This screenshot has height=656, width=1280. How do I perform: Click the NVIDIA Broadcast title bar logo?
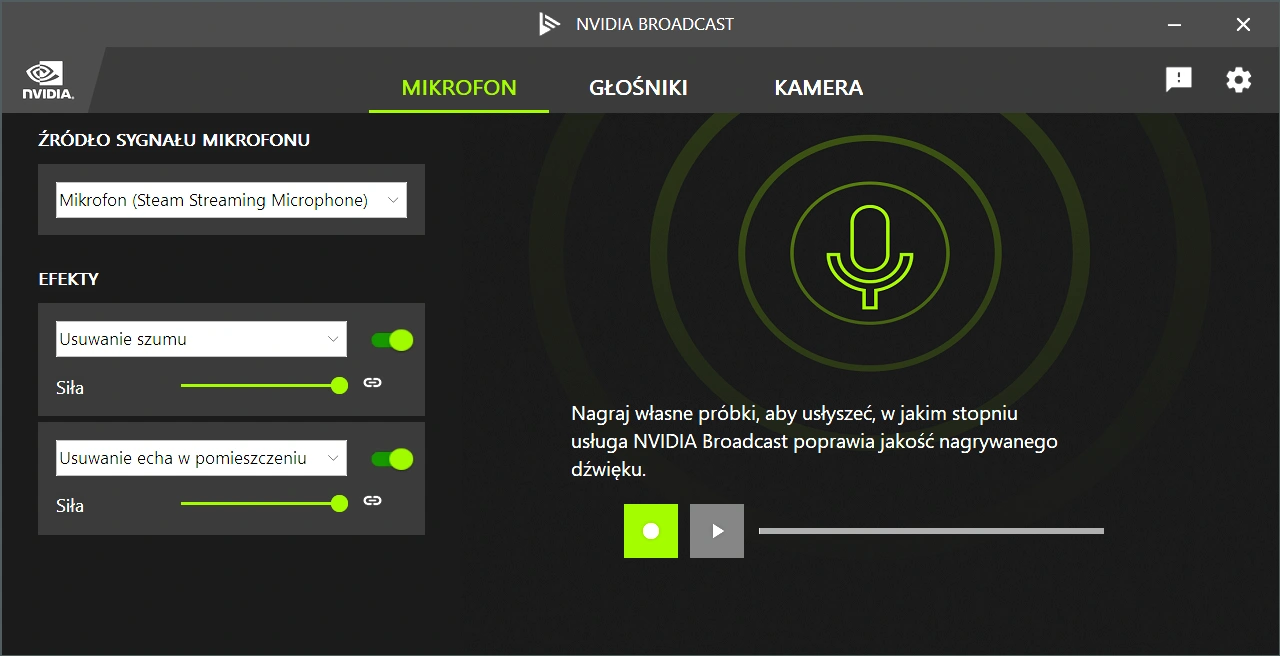coord(550,24)
